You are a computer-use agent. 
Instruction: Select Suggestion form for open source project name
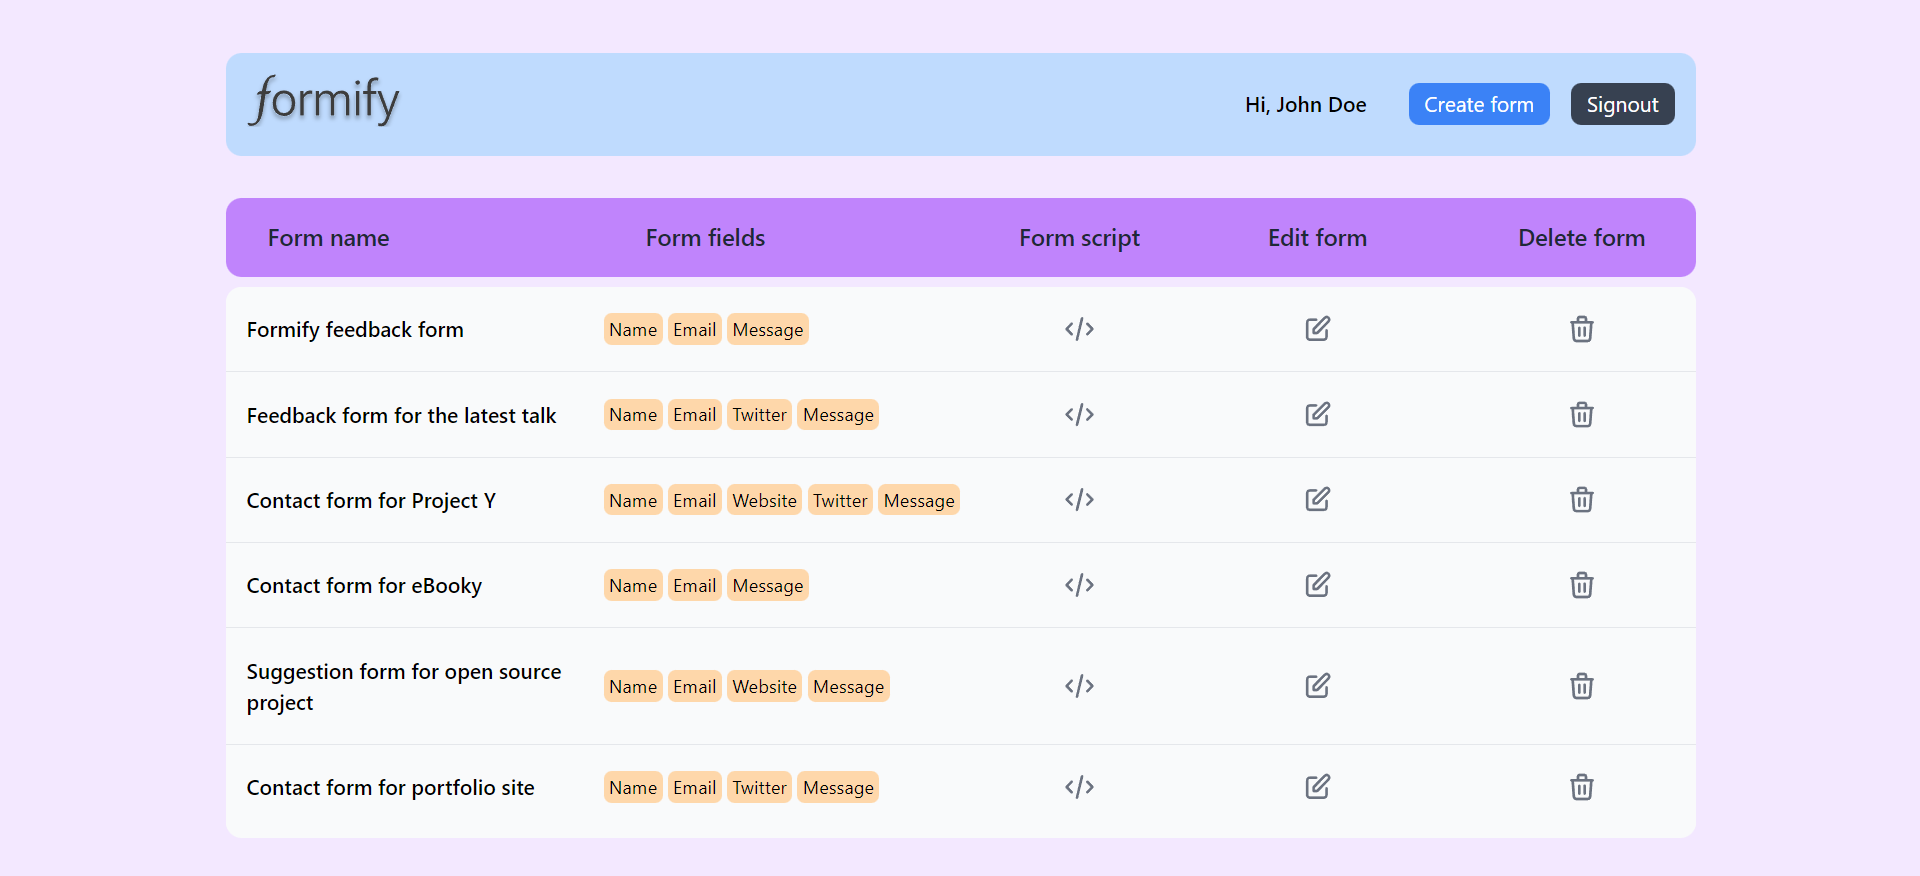[x=404, y=687]
